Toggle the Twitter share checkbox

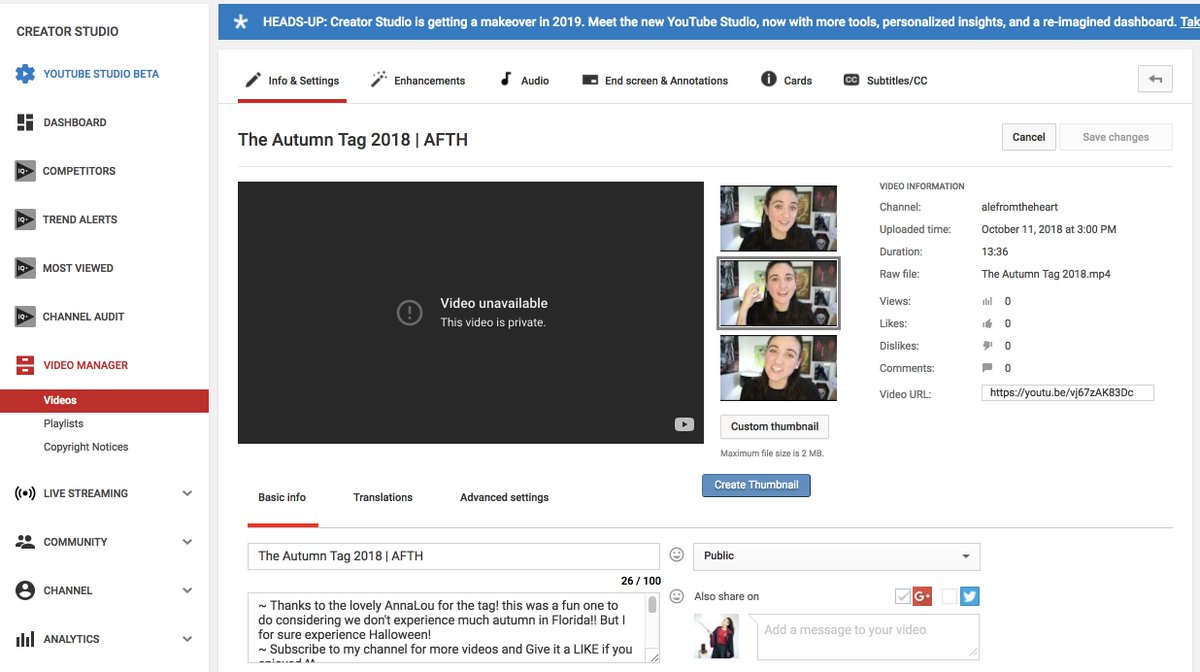tap(950, 597)
